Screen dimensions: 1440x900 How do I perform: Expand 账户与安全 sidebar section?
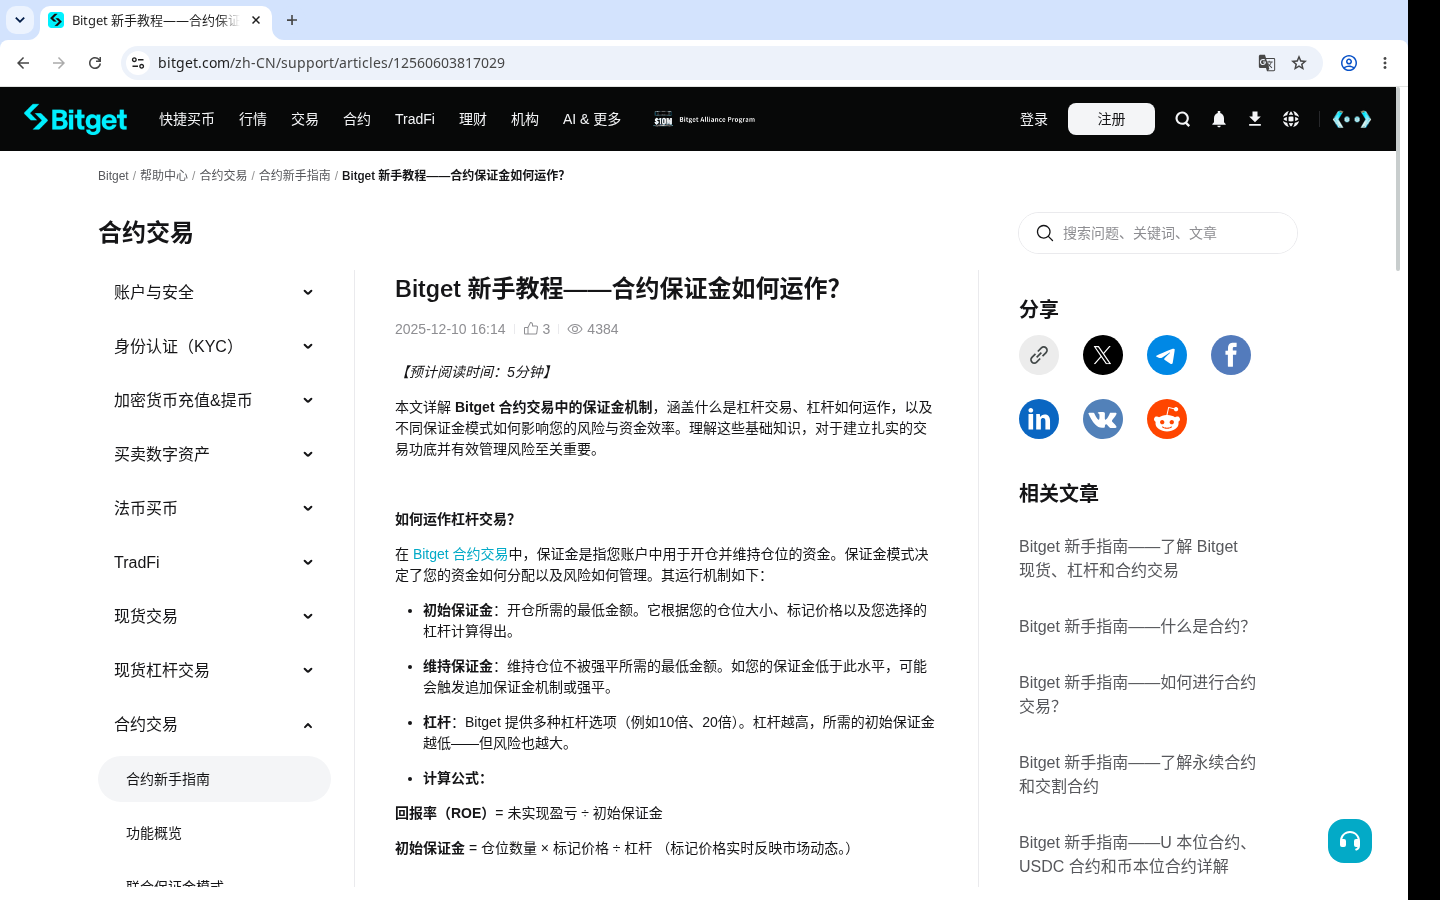point(214,292)
